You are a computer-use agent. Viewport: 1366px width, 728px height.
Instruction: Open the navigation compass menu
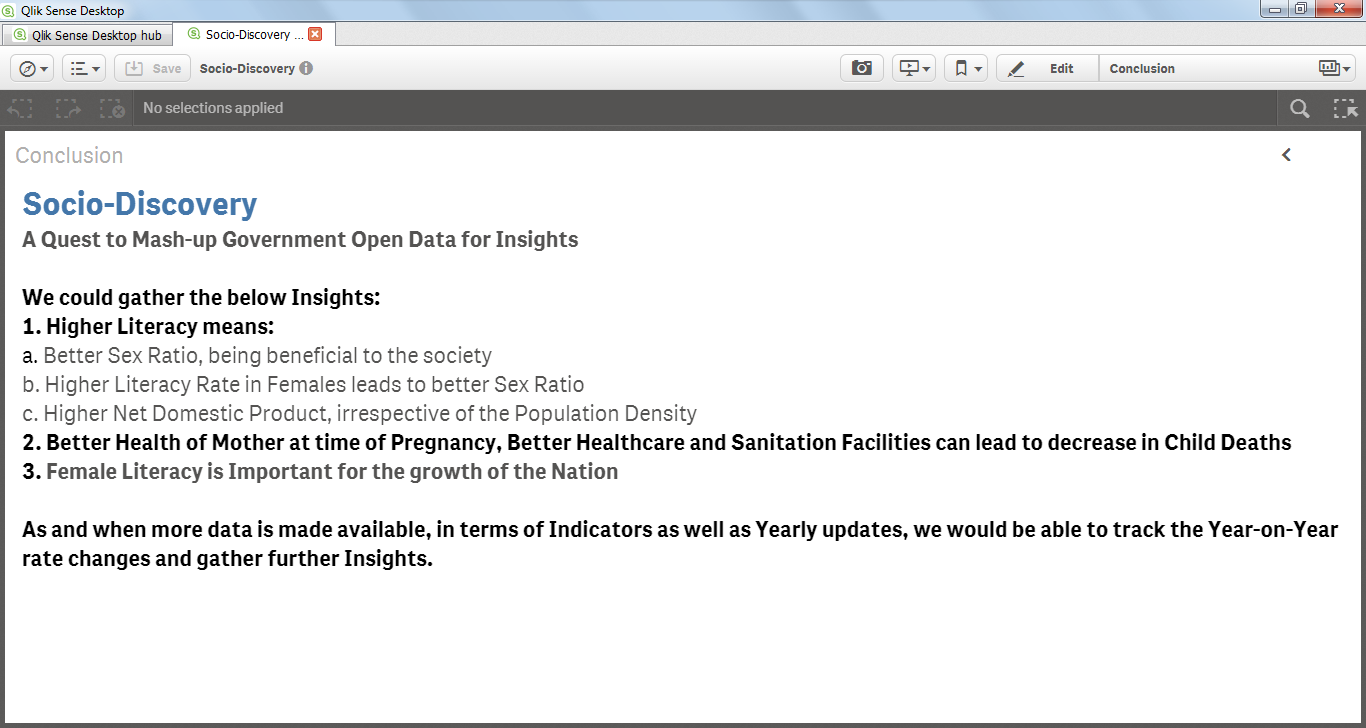click(32, 68)
